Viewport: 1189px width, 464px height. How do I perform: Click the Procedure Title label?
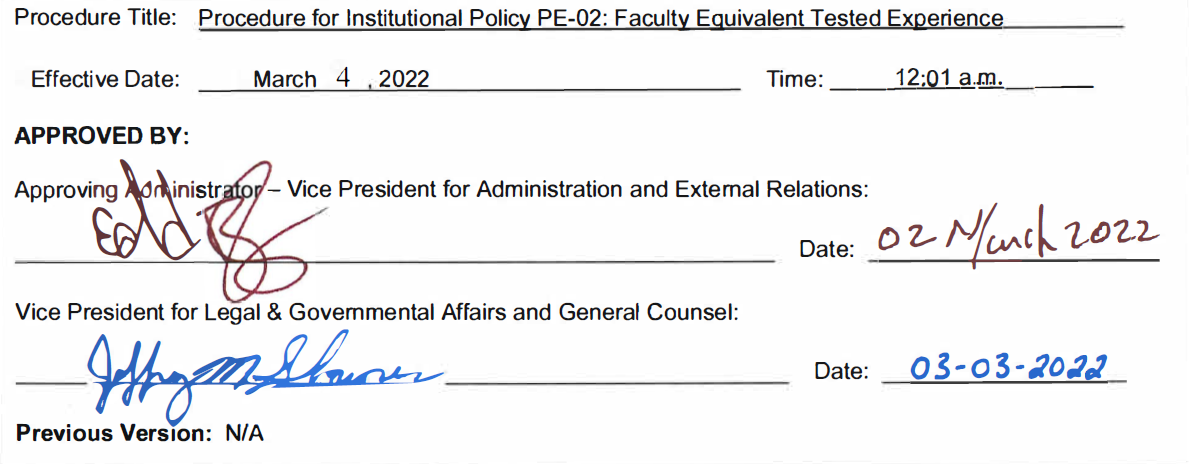point(96,18)
